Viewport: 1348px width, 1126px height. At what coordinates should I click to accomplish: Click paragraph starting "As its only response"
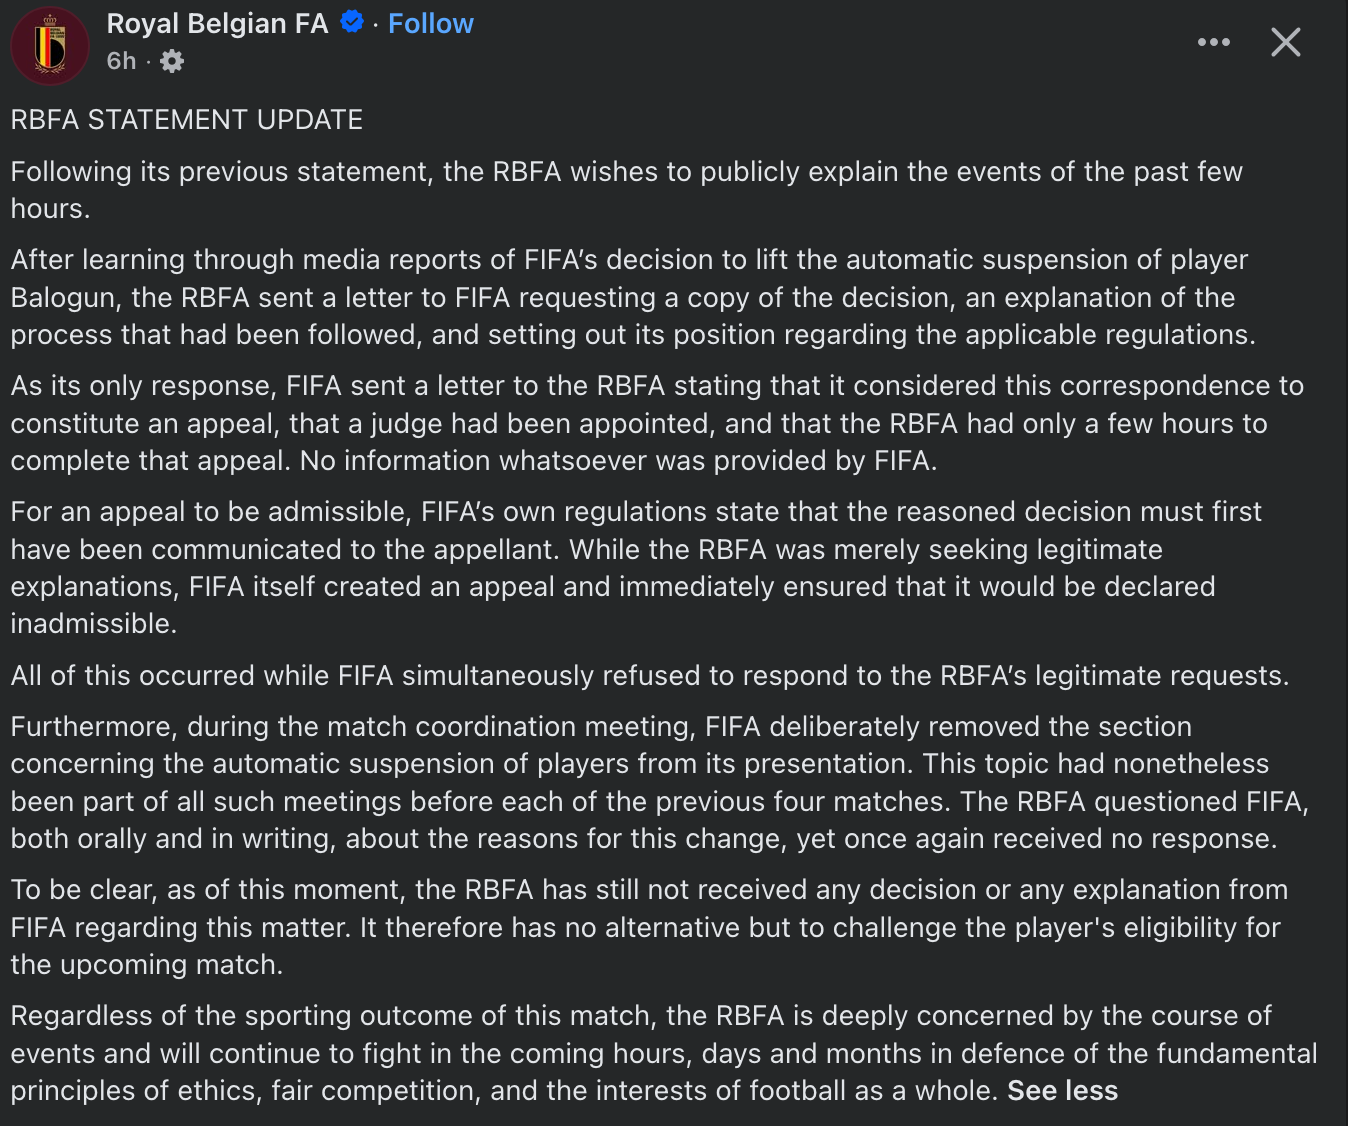pyautogui.click(x=657, y=423)
